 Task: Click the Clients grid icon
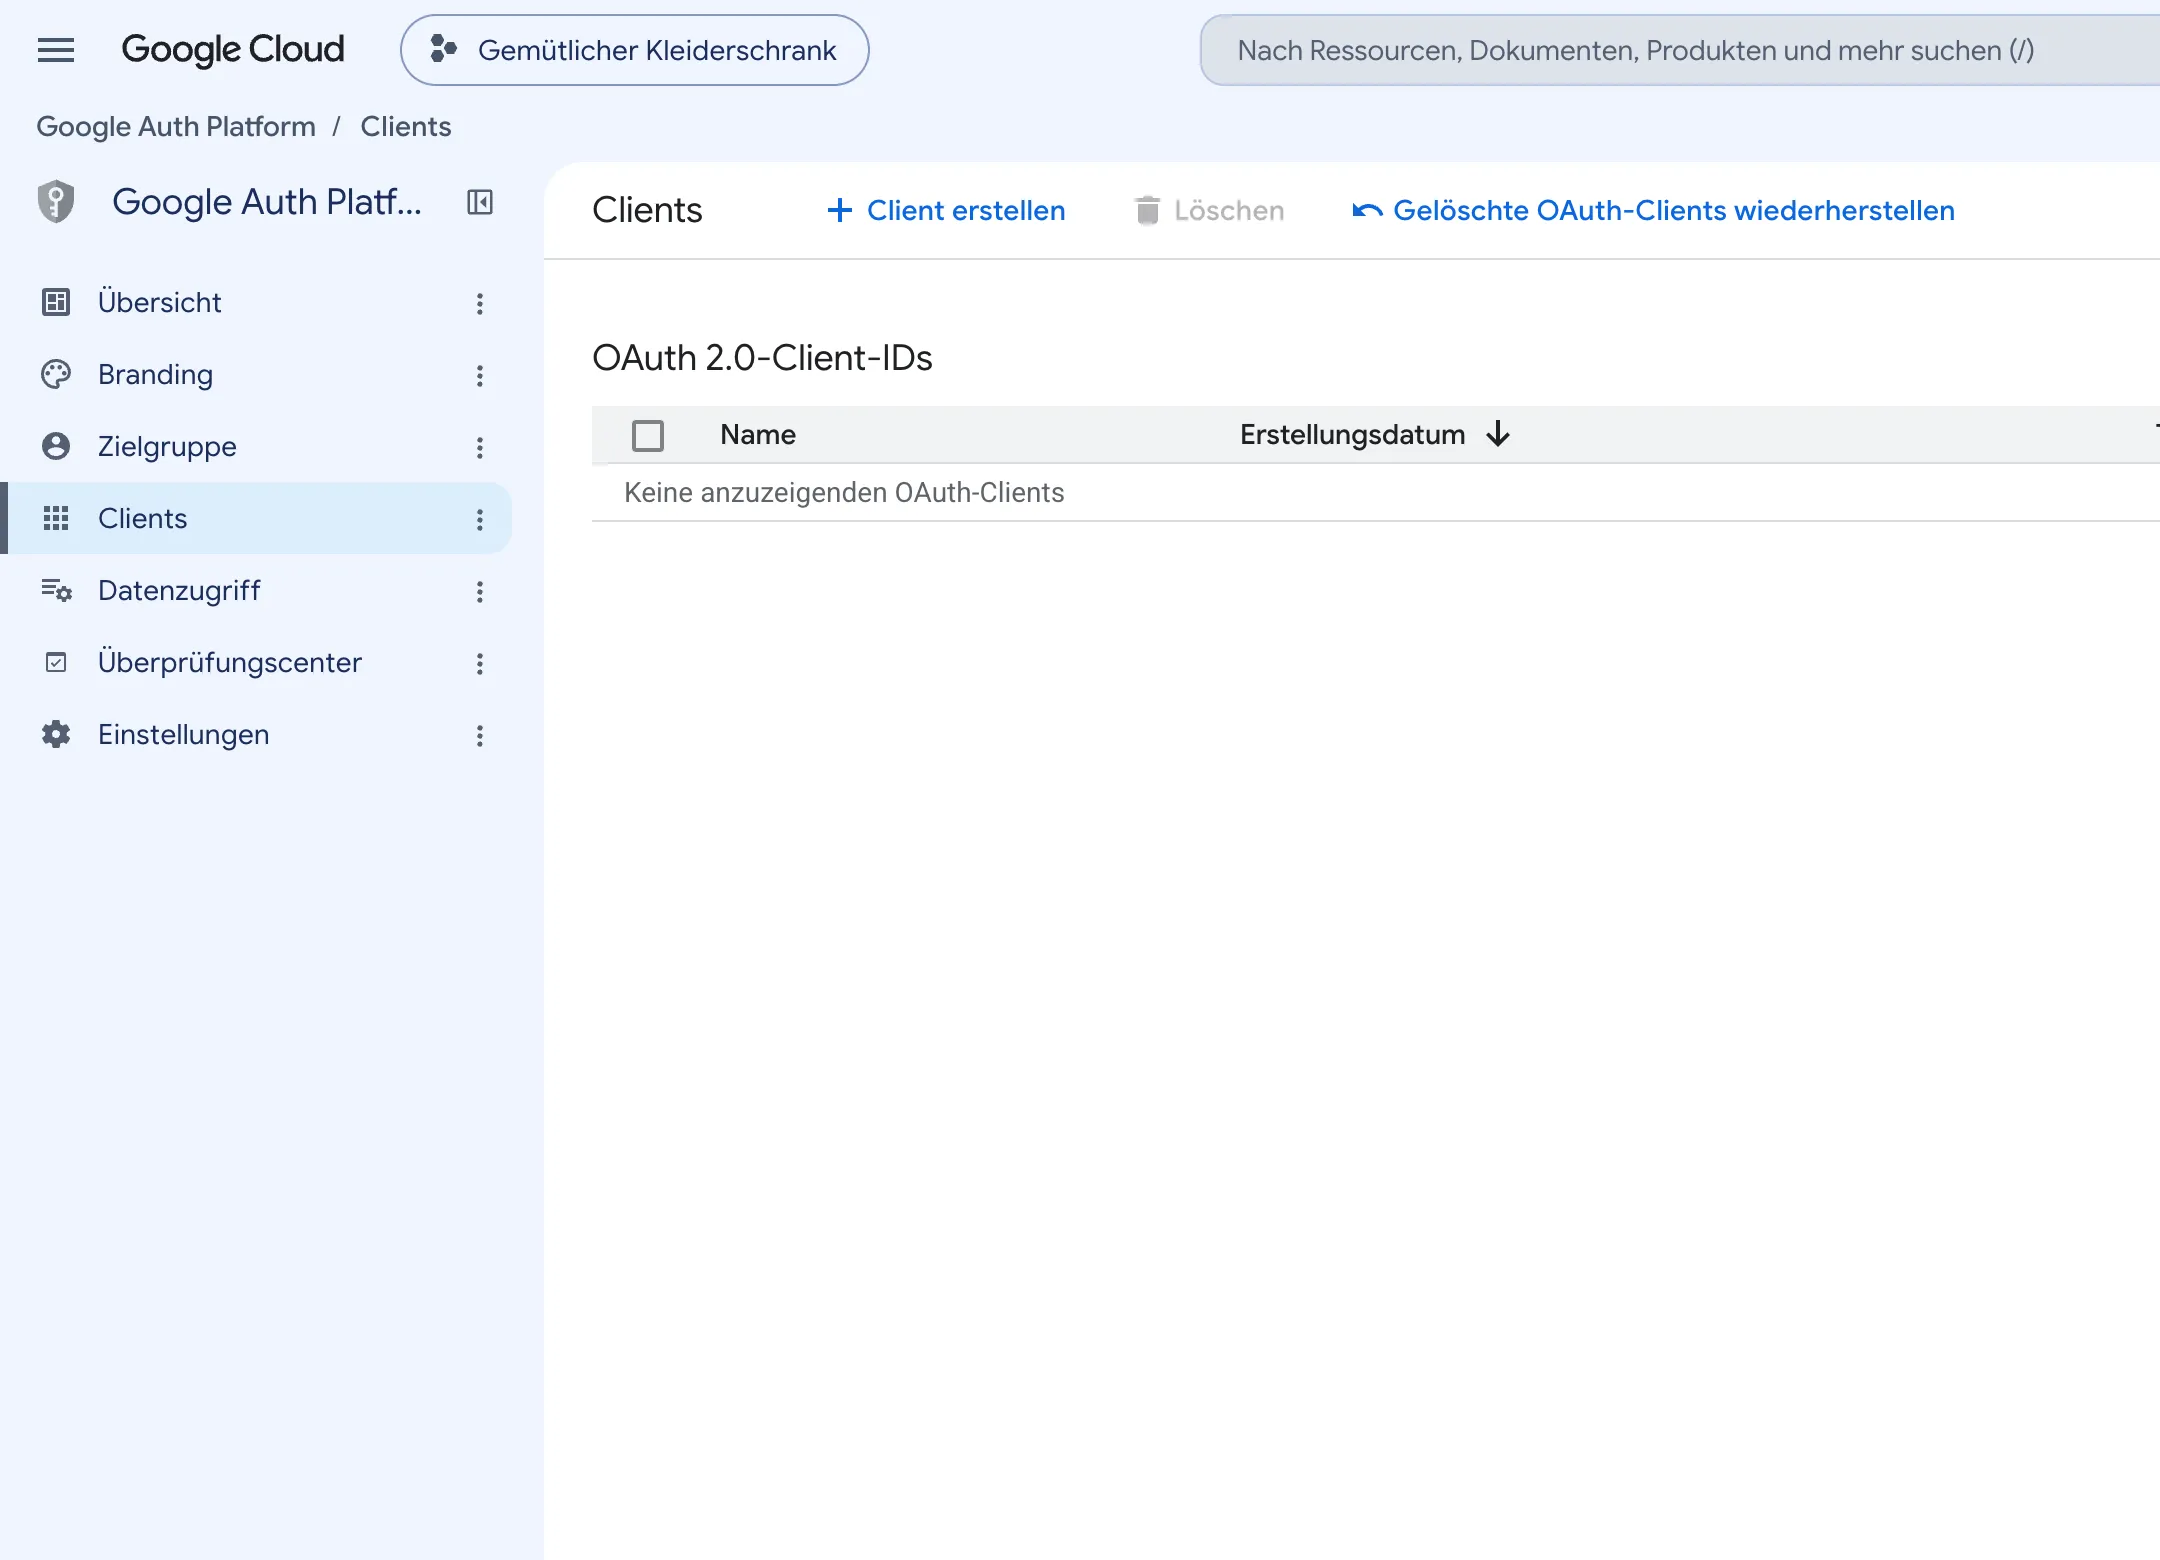(56, 518)
